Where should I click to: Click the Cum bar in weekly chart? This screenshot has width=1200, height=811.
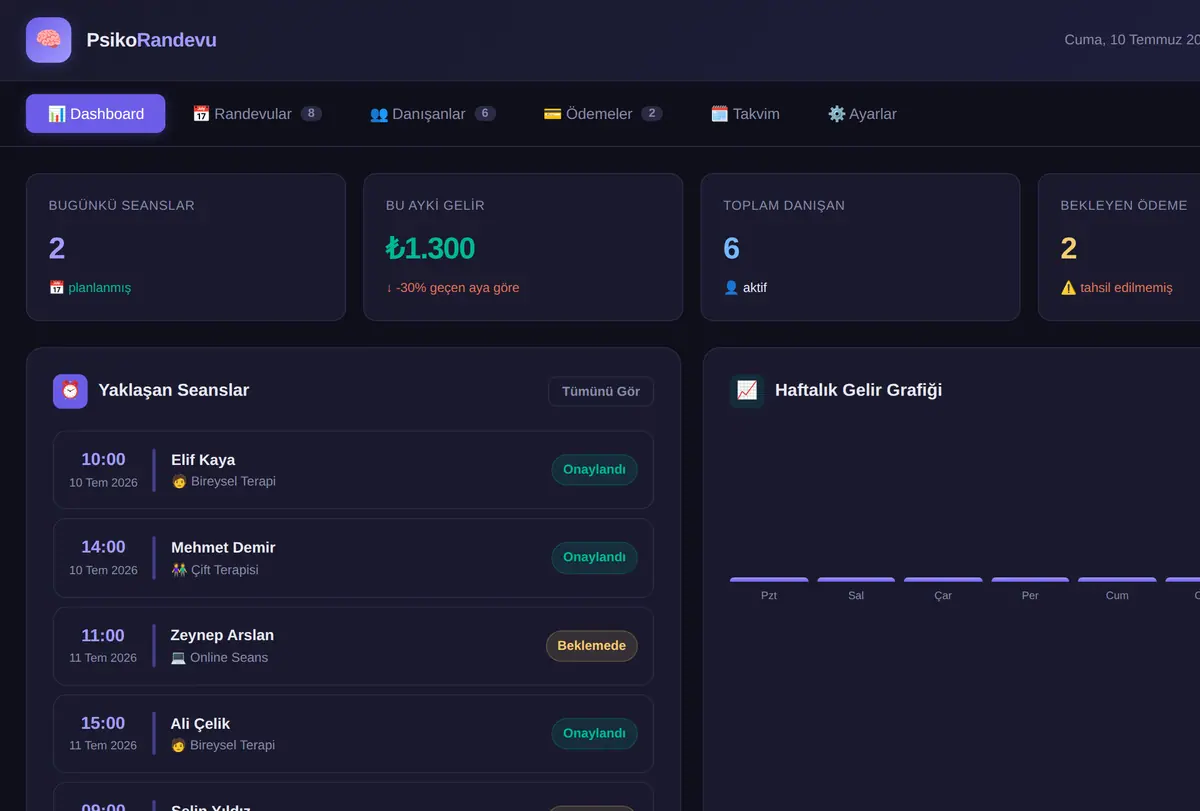pos(1117,580)
